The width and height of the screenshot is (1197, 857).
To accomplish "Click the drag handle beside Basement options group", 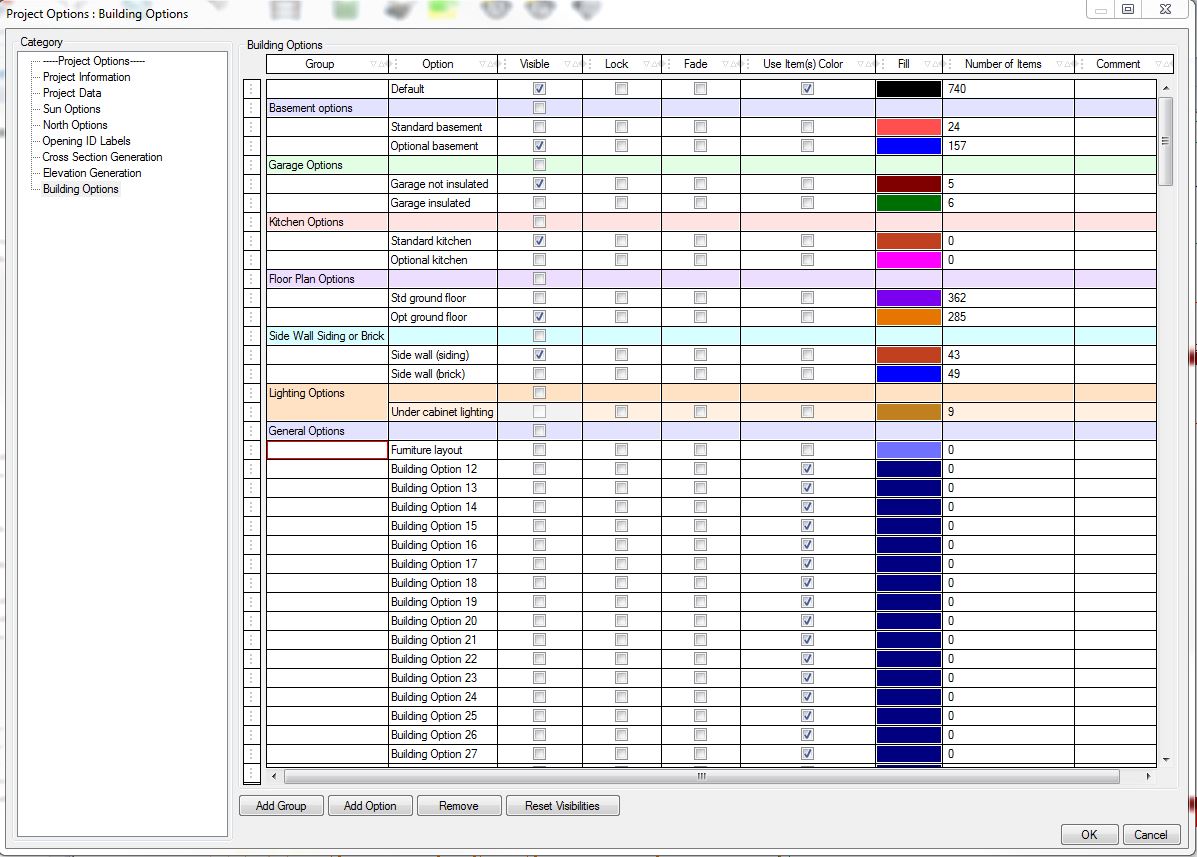I will point(253,107).
